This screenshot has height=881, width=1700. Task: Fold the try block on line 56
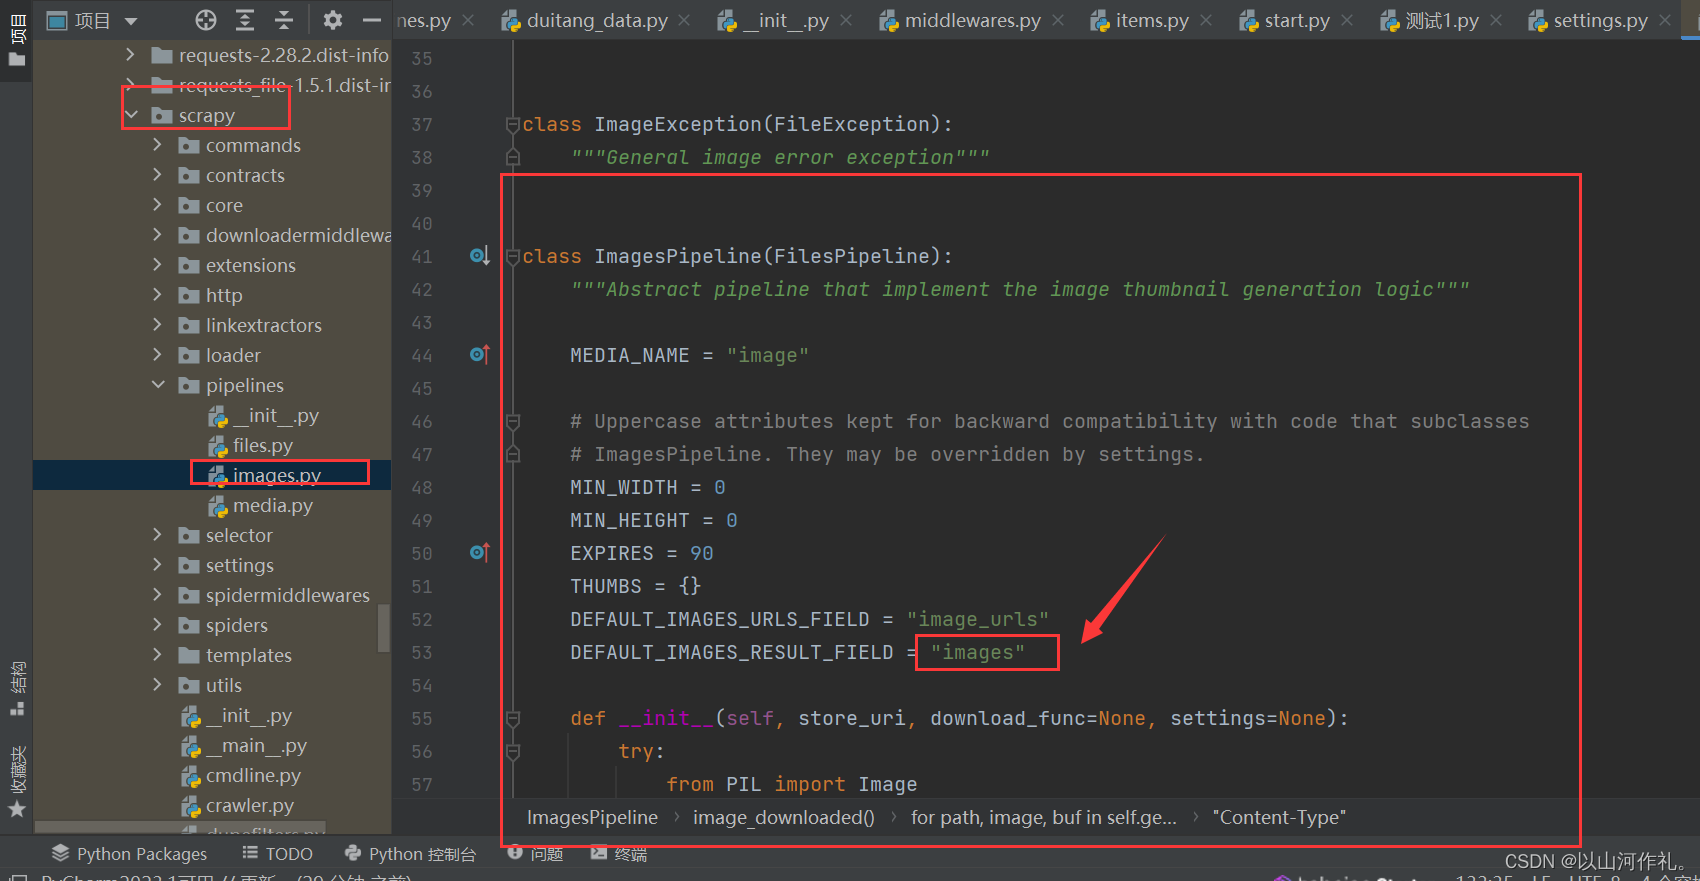click(513, 751)
